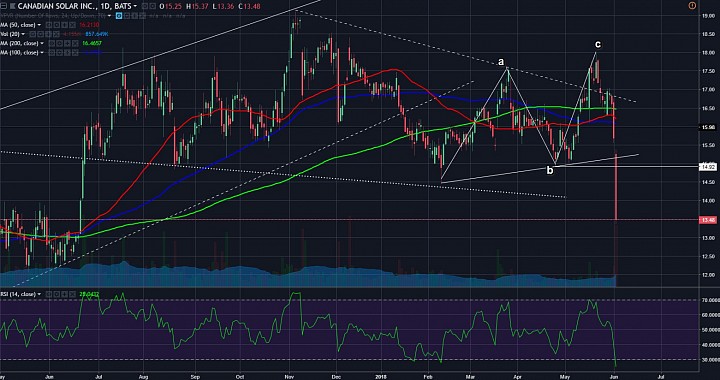Toggle the highlighted blue VPVR visibility icon
Image resolution: width=720 pixels, height=380 pixels.
pos(119,16)
